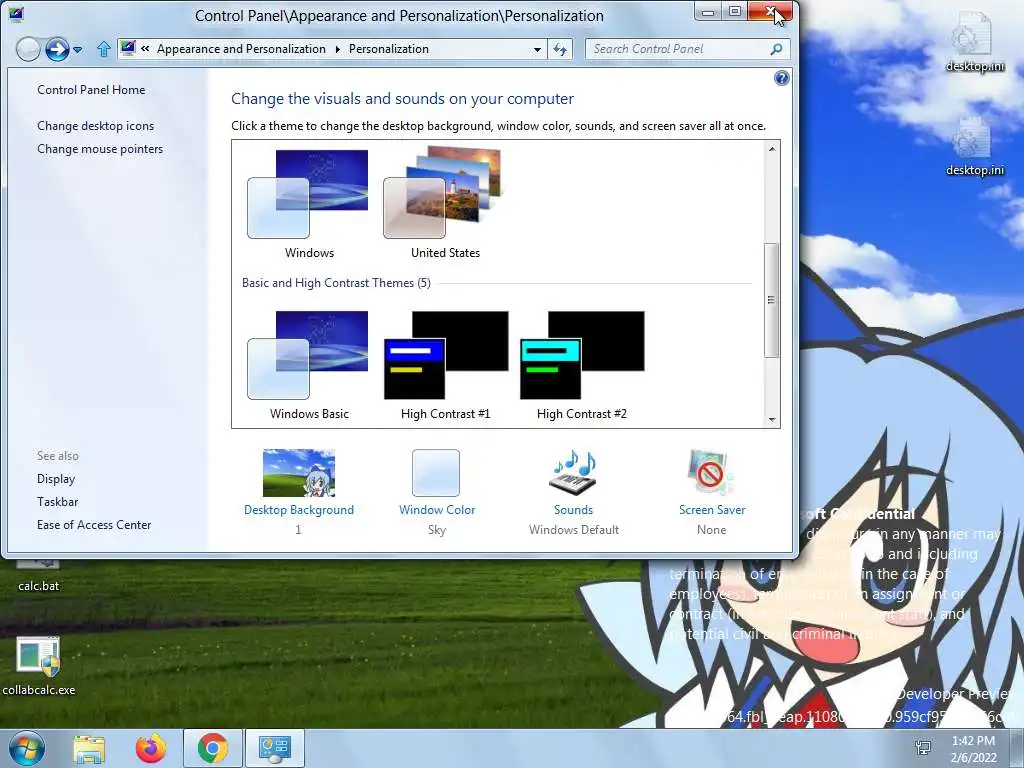Go to Control Panel Home

[x=91, y=90]
